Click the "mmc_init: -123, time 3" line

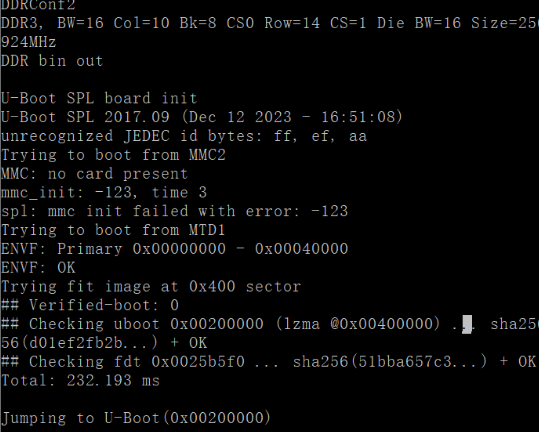104,192
